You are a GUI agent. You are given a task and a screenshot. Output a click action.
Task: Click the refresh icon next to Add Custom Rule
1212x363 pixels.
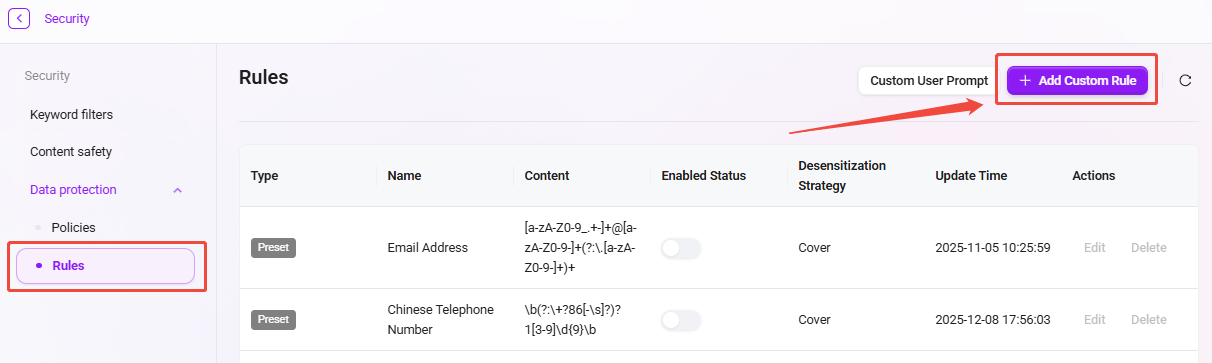[1185, 81]
